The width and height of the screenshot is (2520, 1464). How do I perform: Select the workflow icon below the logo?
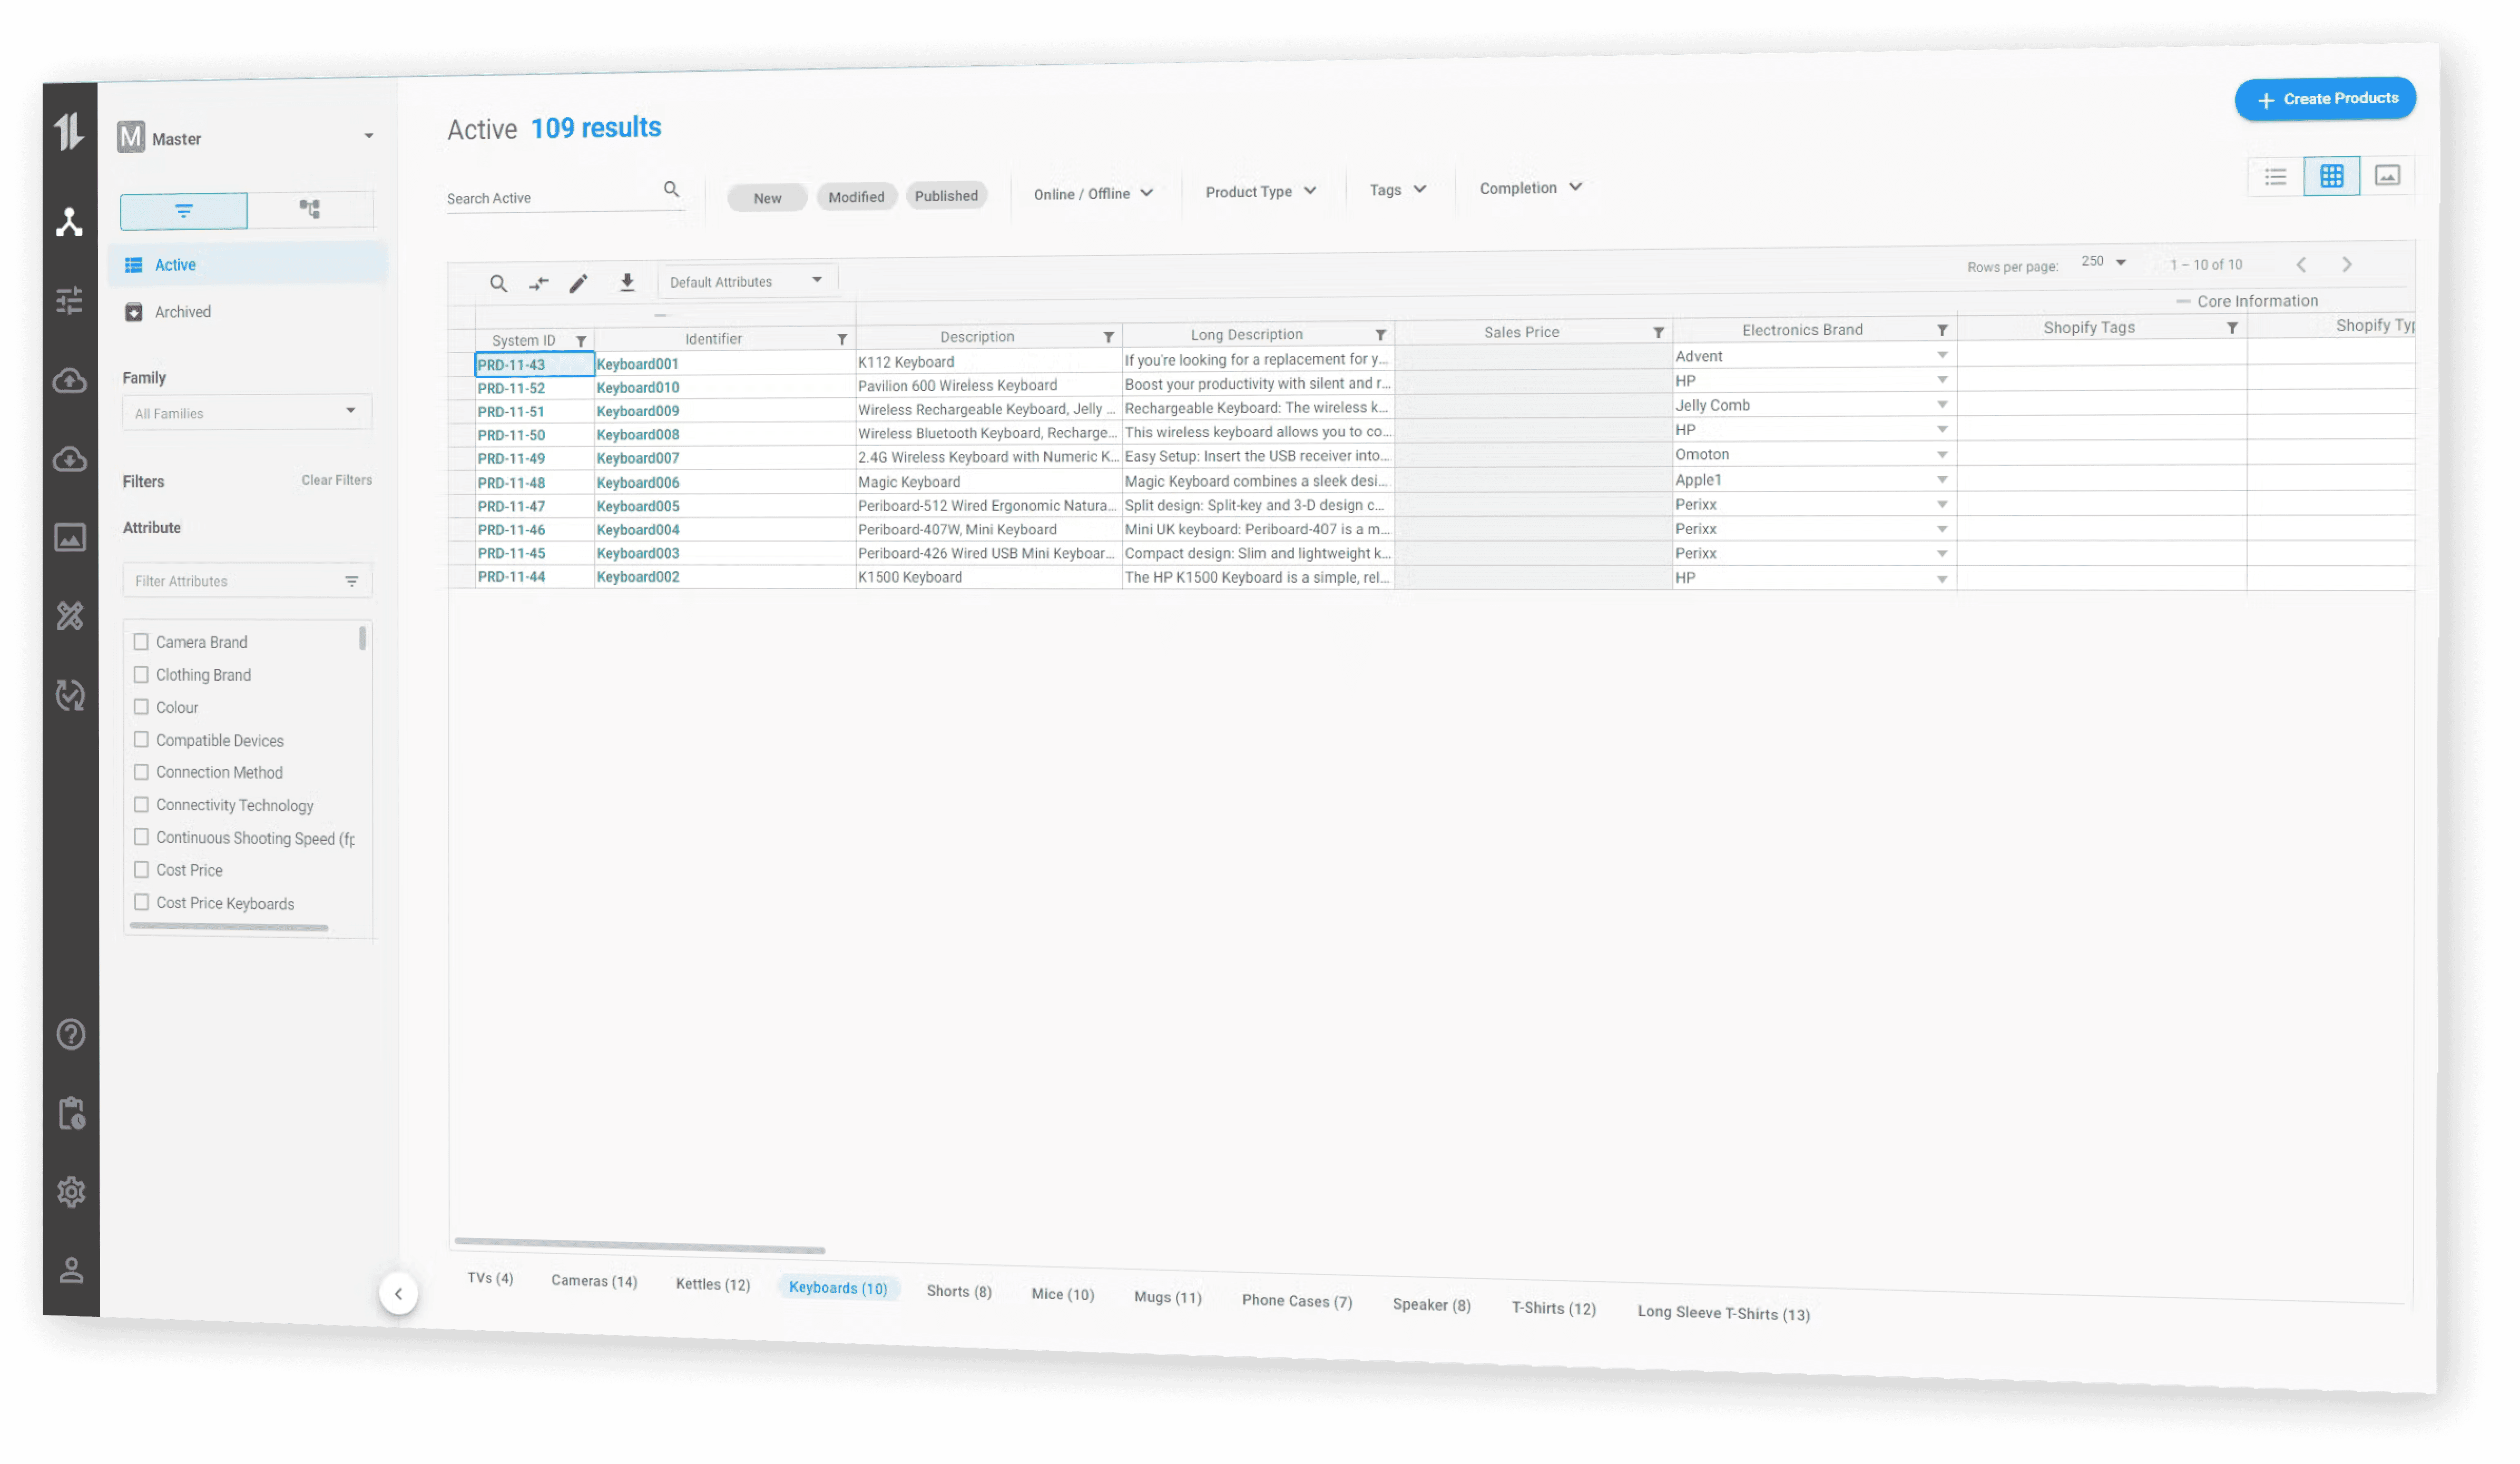70,222
